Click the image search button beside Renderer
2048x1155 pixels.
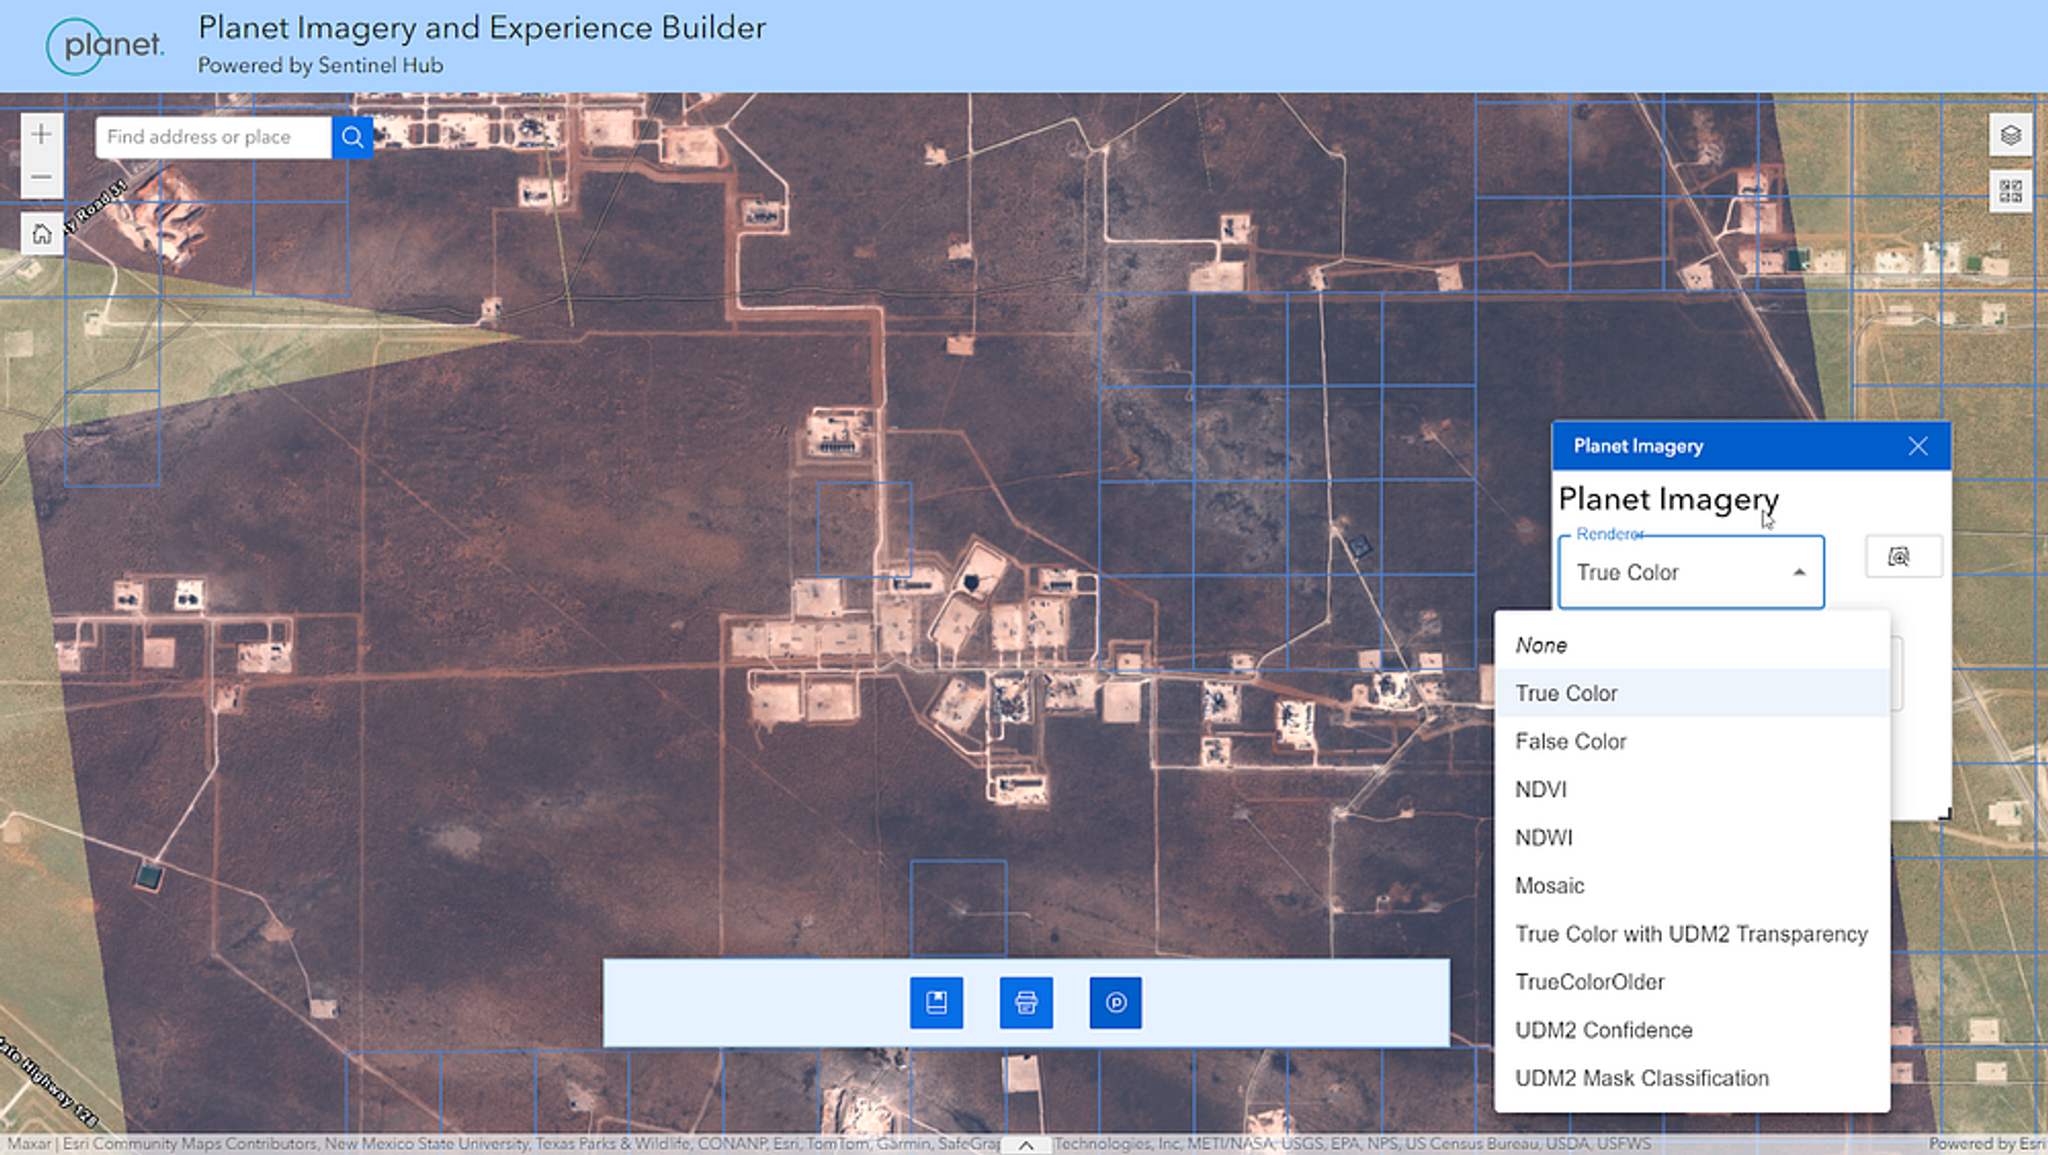point(1902,557)
